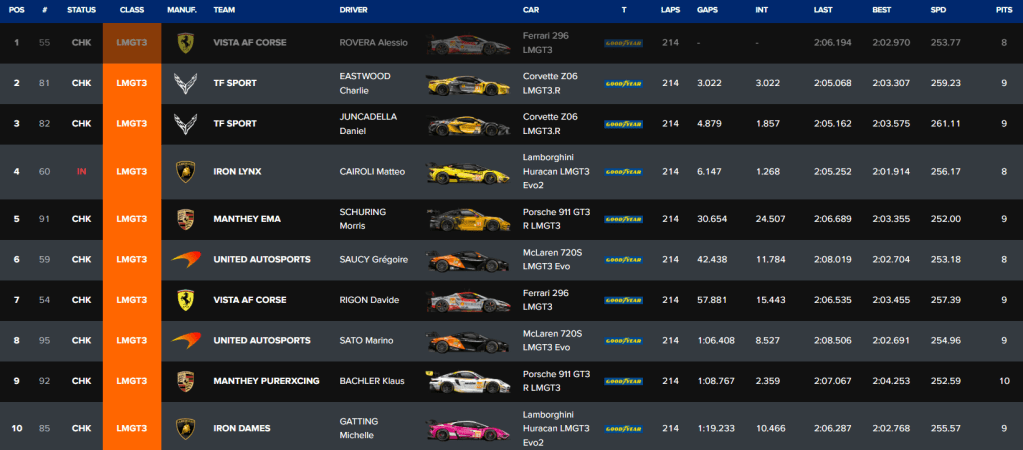Select the yellow Iron Lynx Lamborghini image
Image resolution: width=1023 pixels, height=450 pixels.
pos(468,173)
